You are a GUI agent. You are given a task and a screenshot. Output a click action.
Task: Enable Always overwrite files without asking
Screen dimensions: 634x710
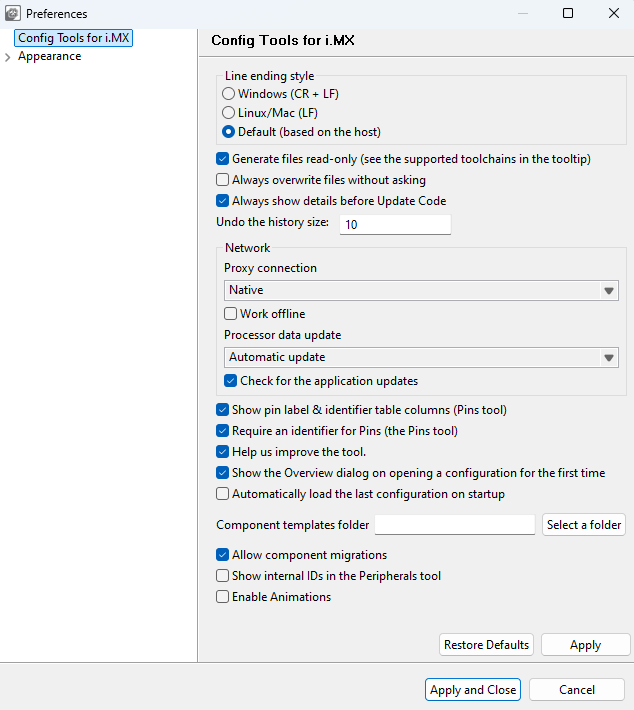click(223, 180)
